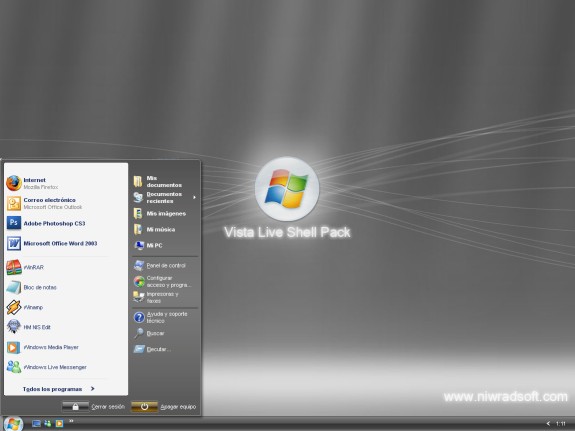Click "Bloc de notas" label
The width and height of the screenshot is (575, 431).
coord(40,287)
